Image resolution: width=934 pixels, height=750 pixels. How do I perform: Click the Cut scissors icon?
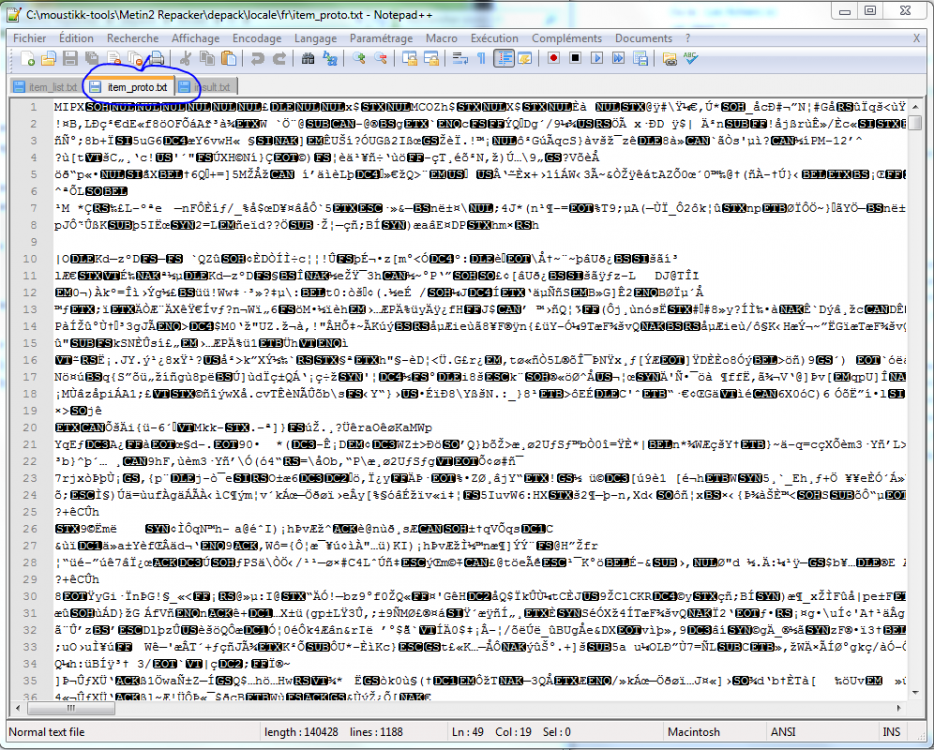pos(185,58)
